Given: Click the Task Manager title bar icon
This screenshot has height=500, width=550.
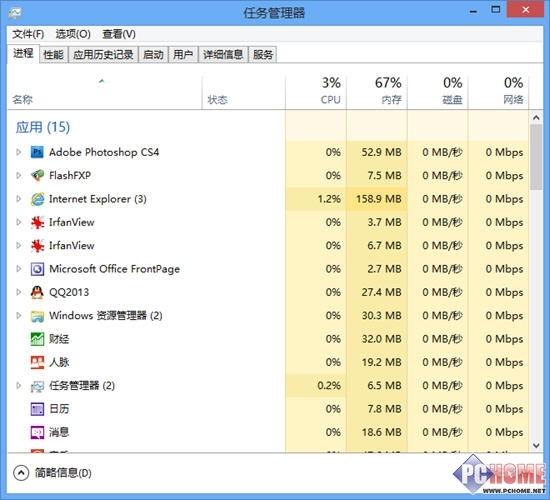Looking at the screenshot, I should coord(15,13).
